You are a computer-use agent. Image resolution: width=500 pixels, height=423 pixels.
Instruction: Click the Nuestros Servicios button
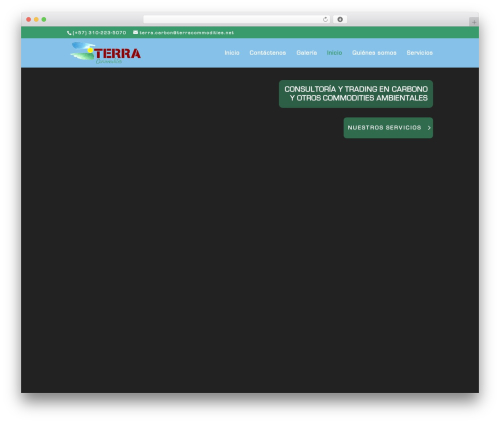(388, 128)
